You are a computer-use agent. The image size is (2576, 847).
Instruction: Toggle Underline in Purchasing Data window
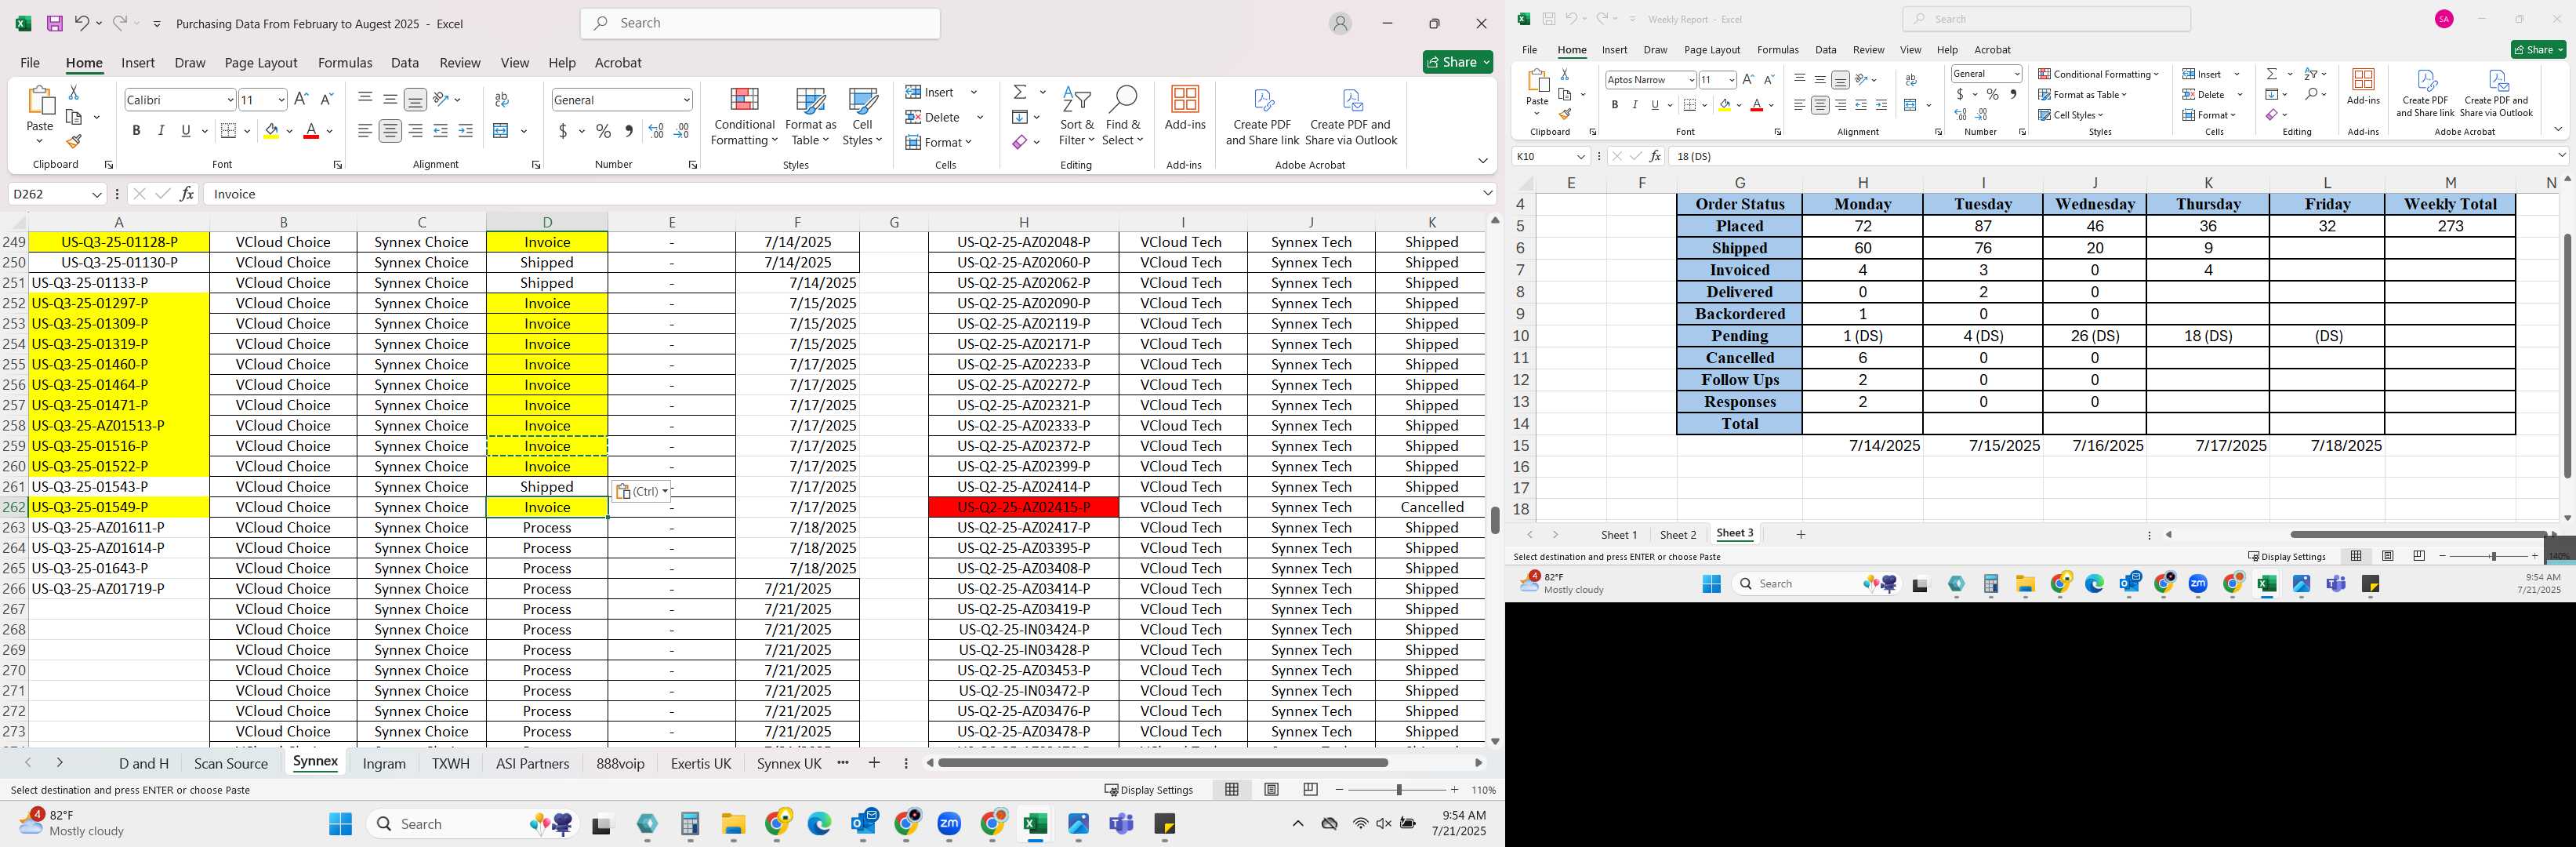[186, 131]
